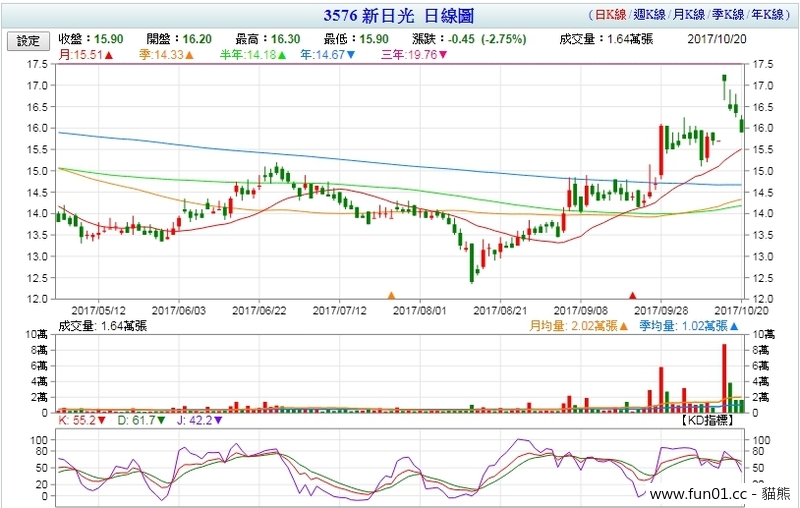Click the 設定 settings button
Image resolution: width=800 pixels, height=508 pixels.
click(28, 41)
